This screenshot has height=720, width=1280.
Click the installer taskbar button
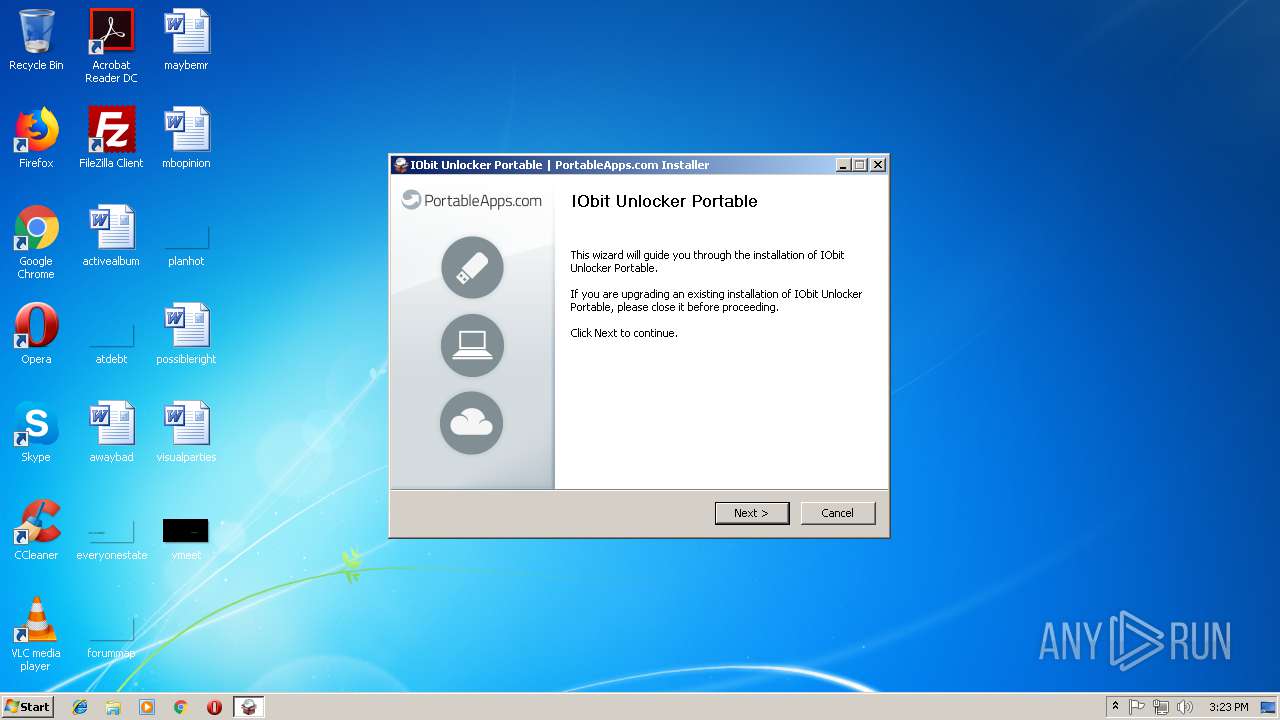pyautogui.click(x=249, y=707)
